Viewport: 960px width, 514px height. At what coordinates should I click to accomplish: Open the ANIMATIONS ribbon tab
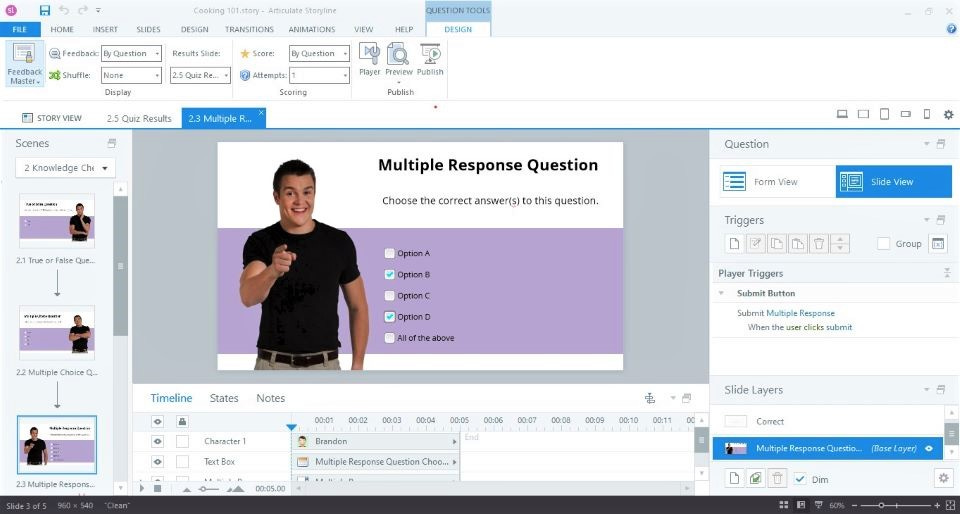(312, 29)
